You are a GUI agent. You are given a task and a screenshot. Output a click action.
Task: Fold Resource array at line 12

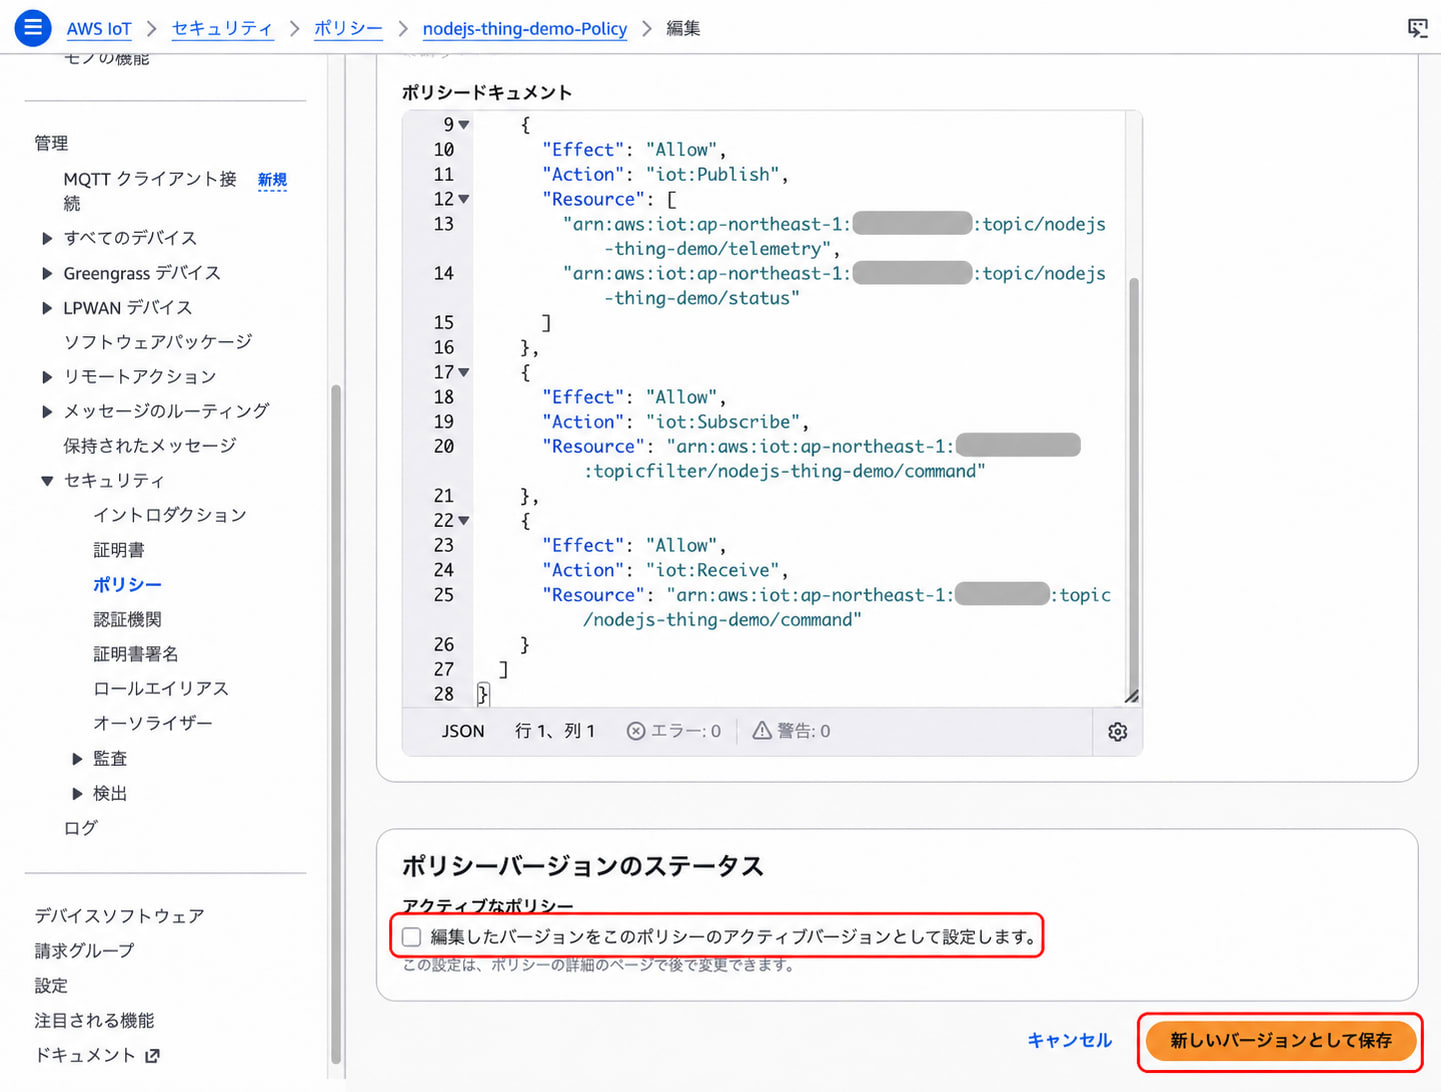(x=464, y=199)
